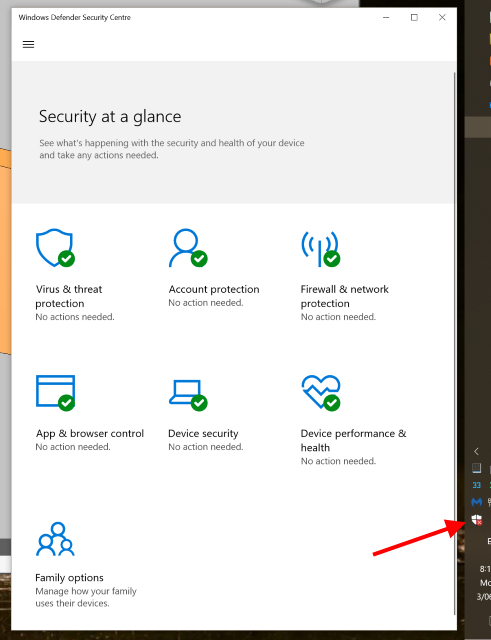This screenshot has height=640, width=491.
Task: Maximize the Windows Defender Security Centre window
Action: coord(414,17)
